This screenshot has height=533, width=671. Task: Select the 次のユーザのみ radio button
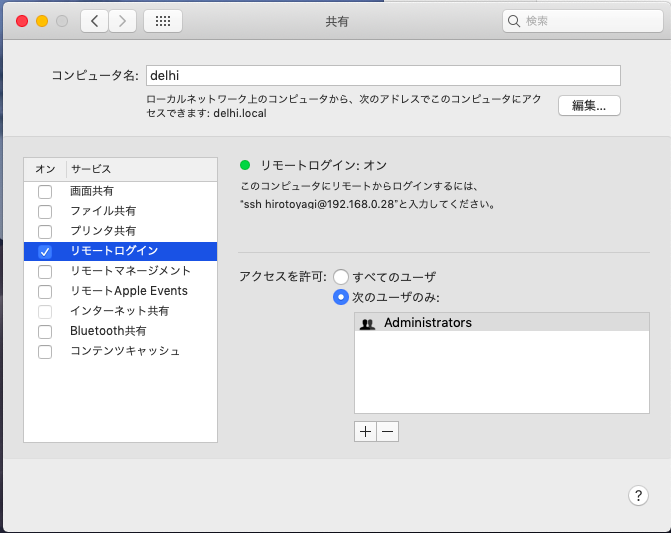[341, 297]
